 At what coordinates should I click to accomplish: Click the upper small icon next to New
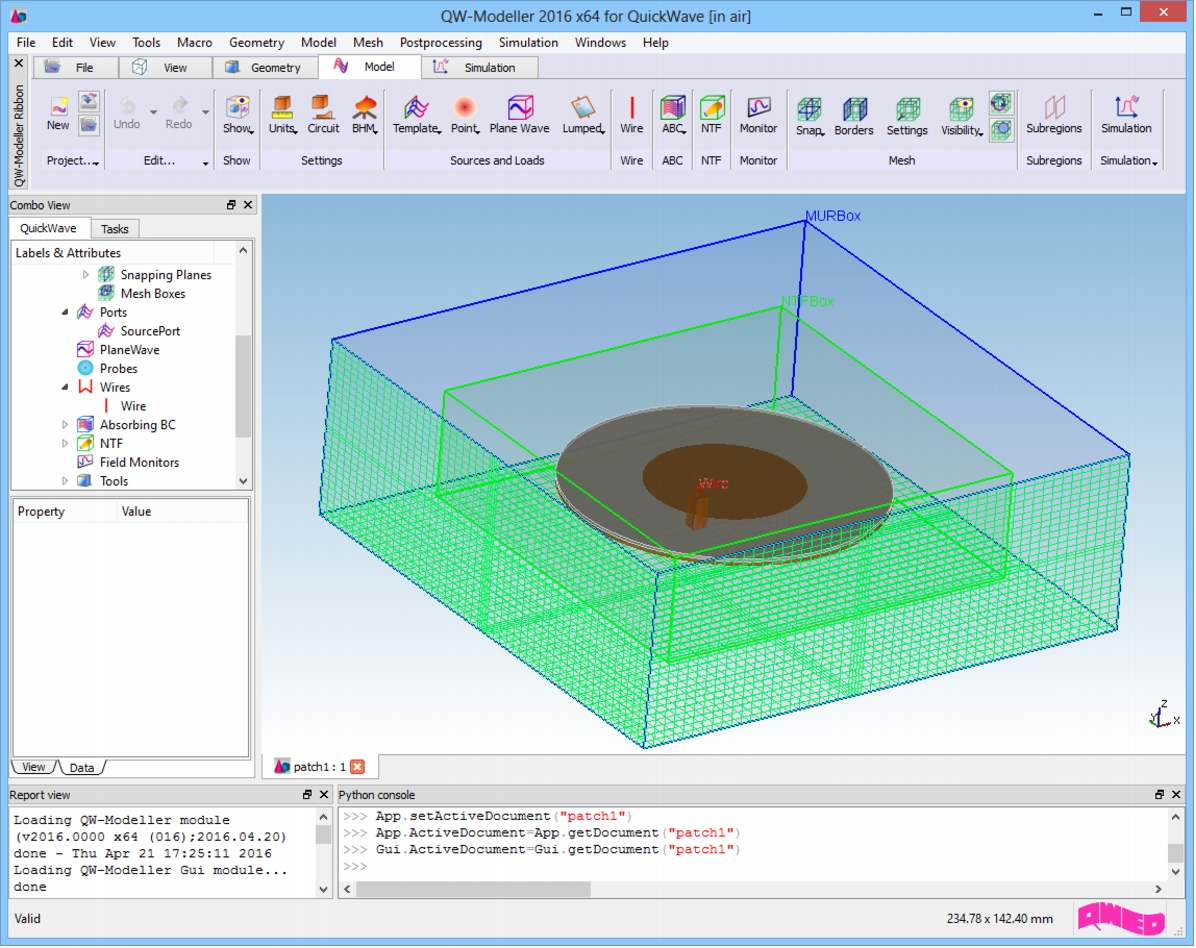coord(88,101)
